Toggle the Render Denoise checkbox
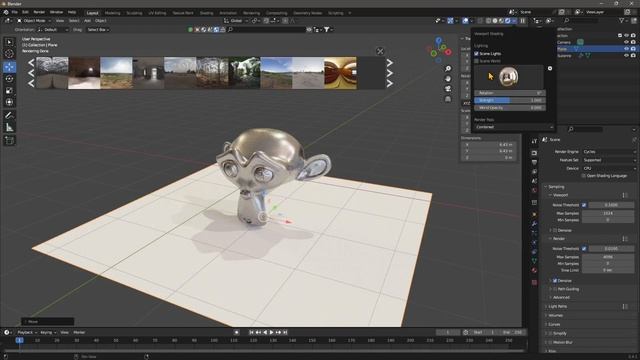The image size is (640, 360). pos(555,281)
